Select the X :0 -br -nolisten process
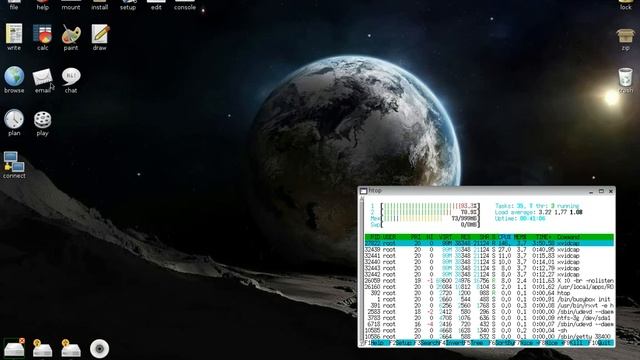The width and height of the screenshot is (640, 360). [489, 281]
